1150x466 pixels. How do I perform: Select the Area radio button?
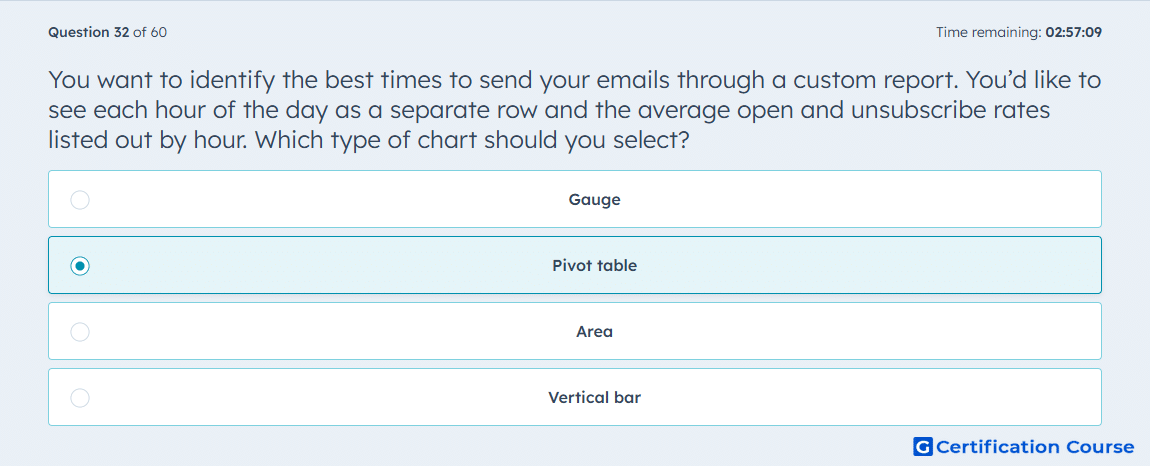click(80, 332)
